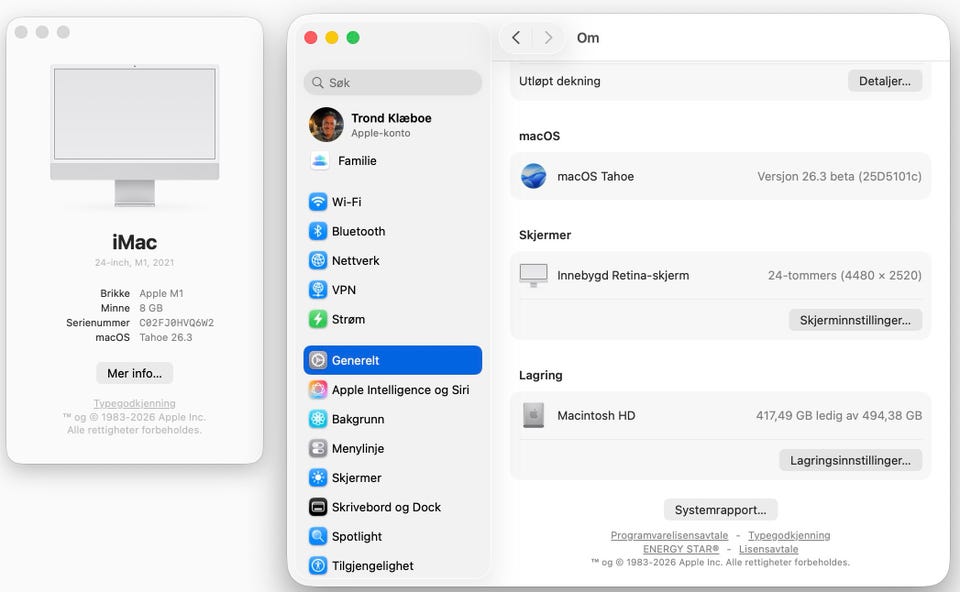Viewport: 960px width, 592px height.
Task: Click Trond Klæboe profile picture
Action: click(x=326, y=124)
